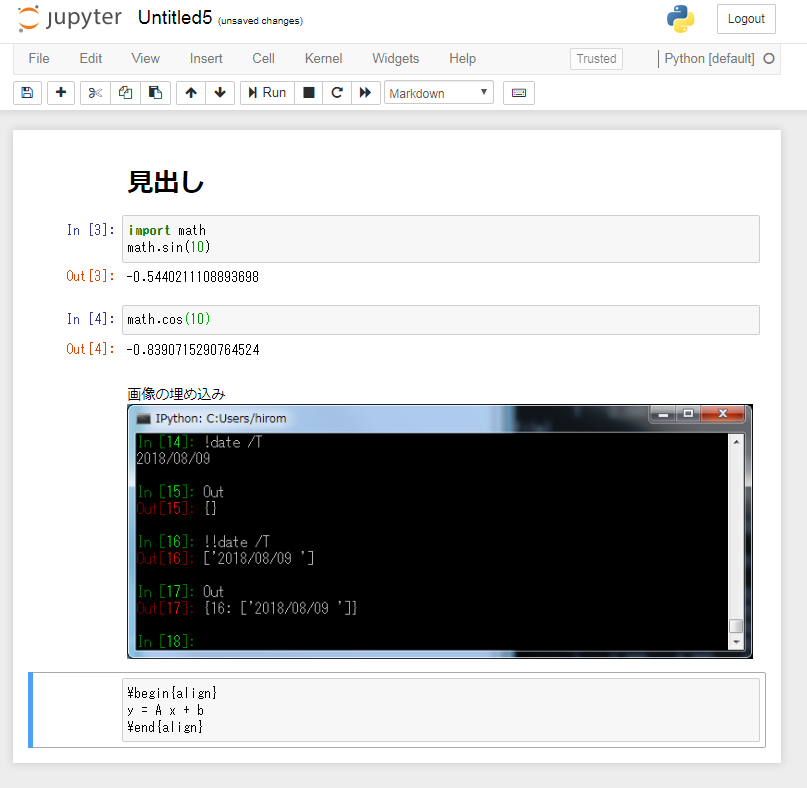Click the 見出し heading cell
This screenshot has height=788, width=807.
click(x=165, y=182)
